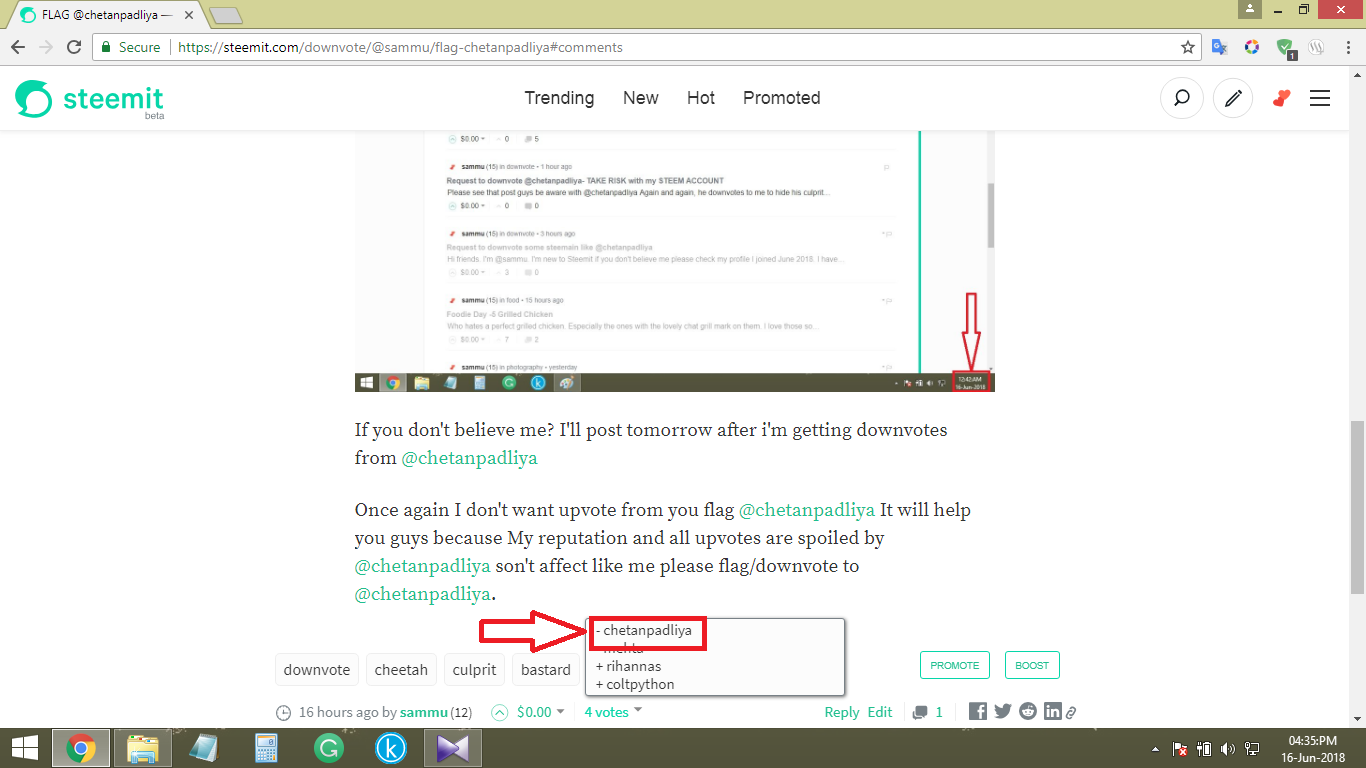
Task: Select coltpython in the voters list
Action: click(634, 685)
